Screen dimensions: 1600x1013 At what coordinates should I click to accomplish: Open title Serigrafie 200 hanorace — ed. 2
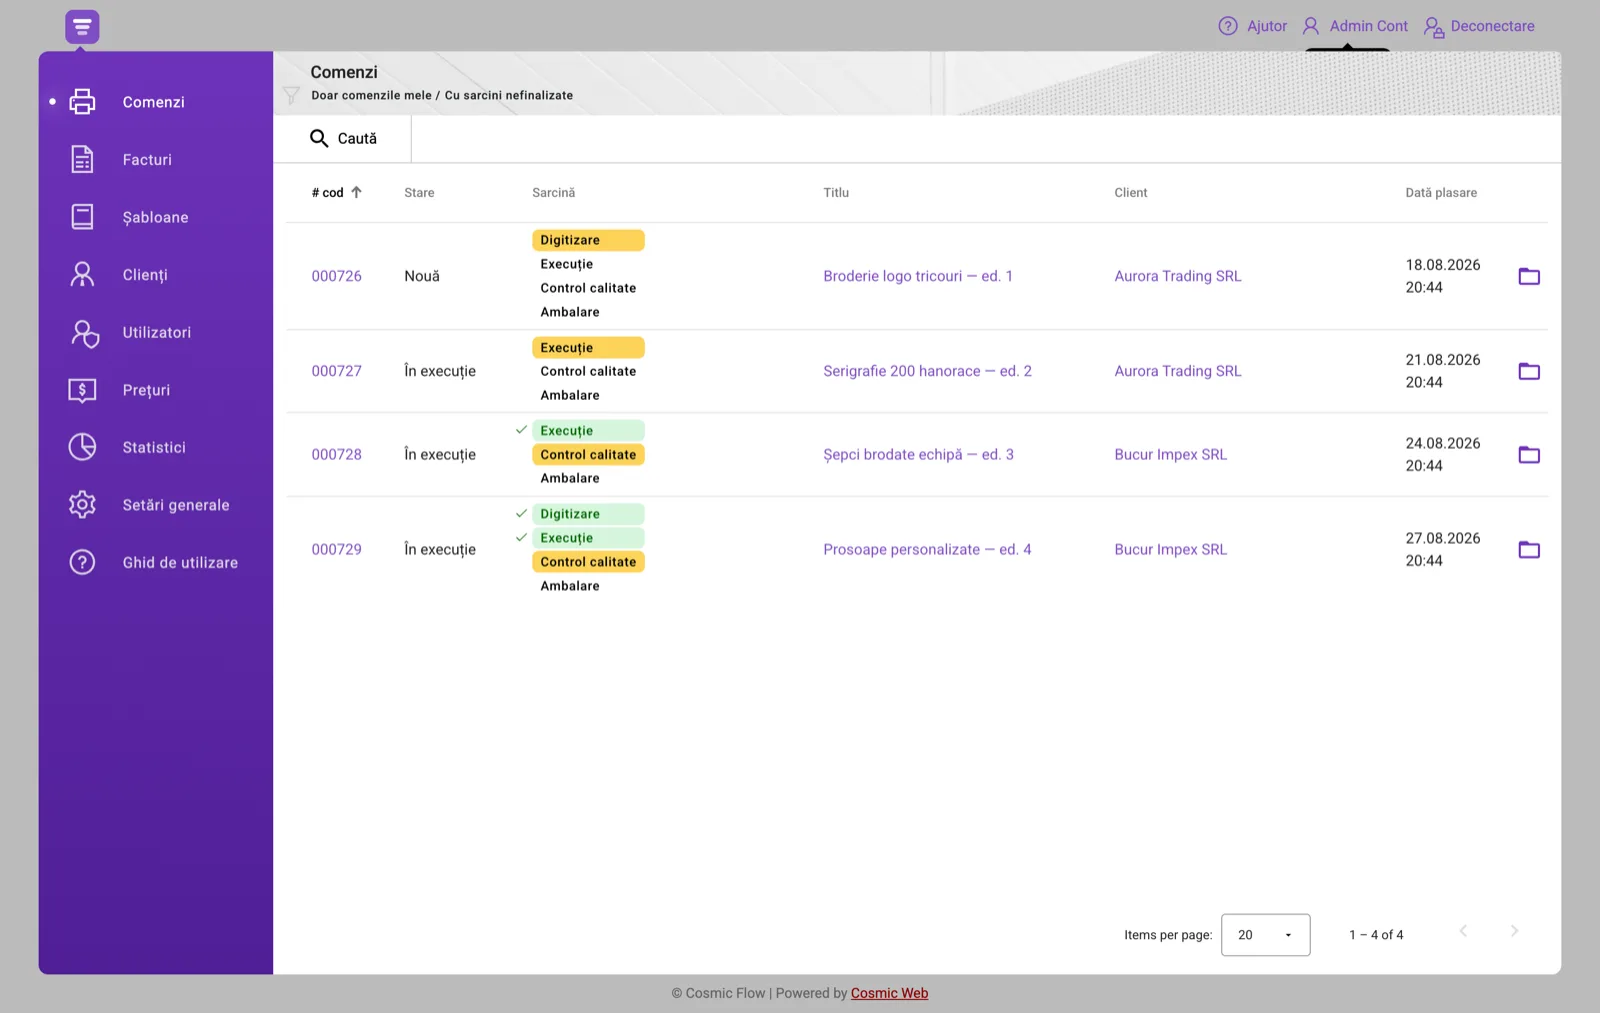pos(927,371)
